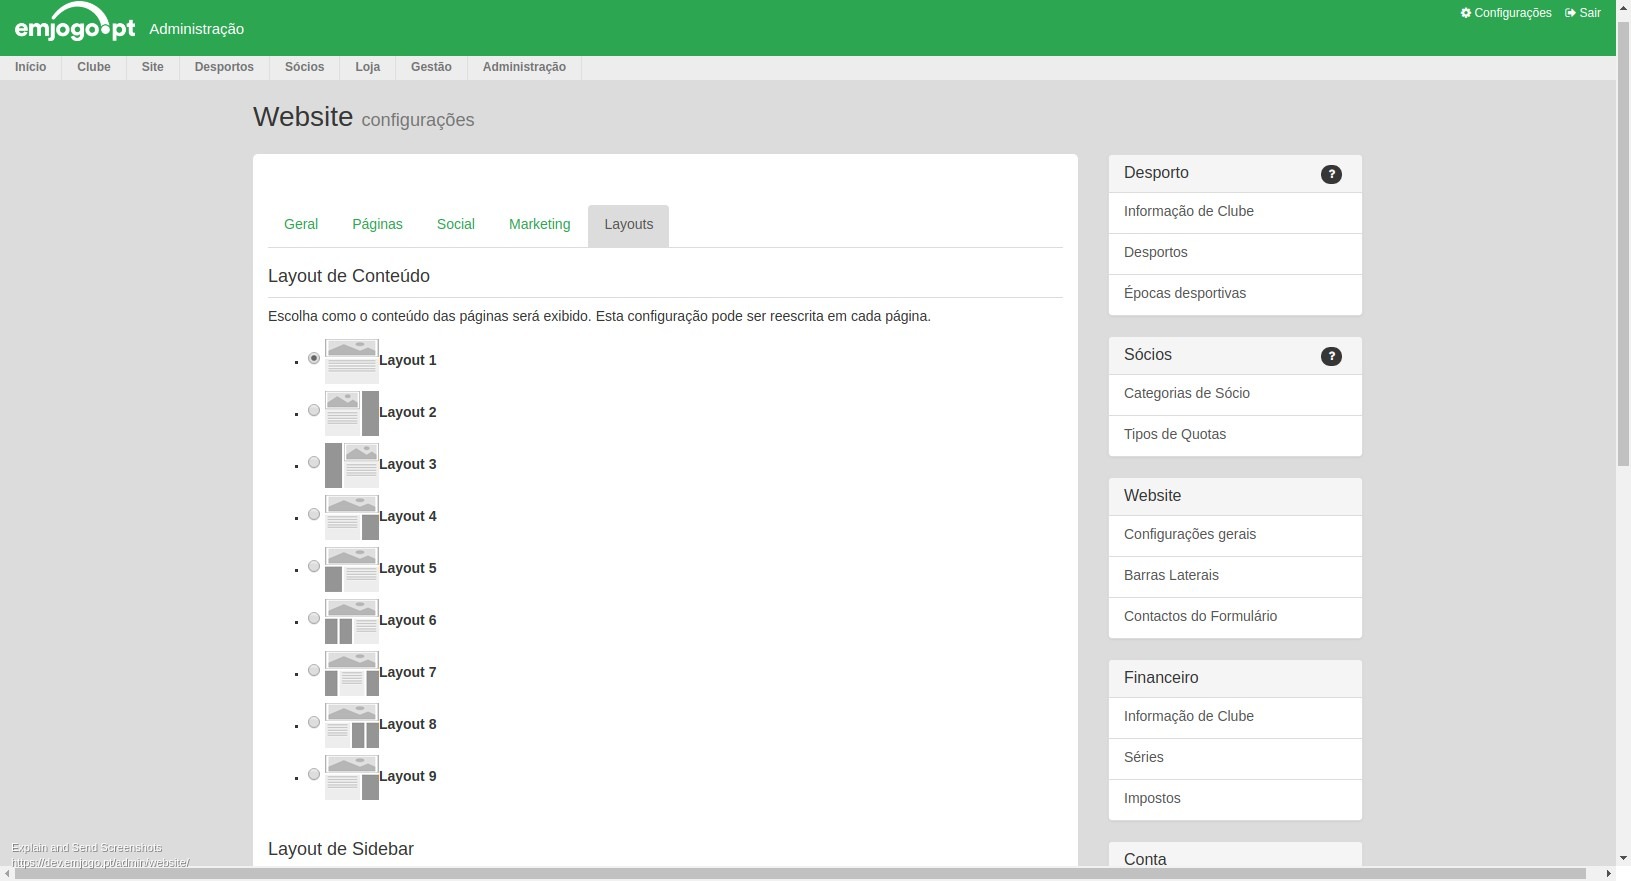The width and height of the screenshot is (1631, 881).
Task: Click the Layout 3 preview thumbnail
Action: pyautogui.click(x=351, y=465)
